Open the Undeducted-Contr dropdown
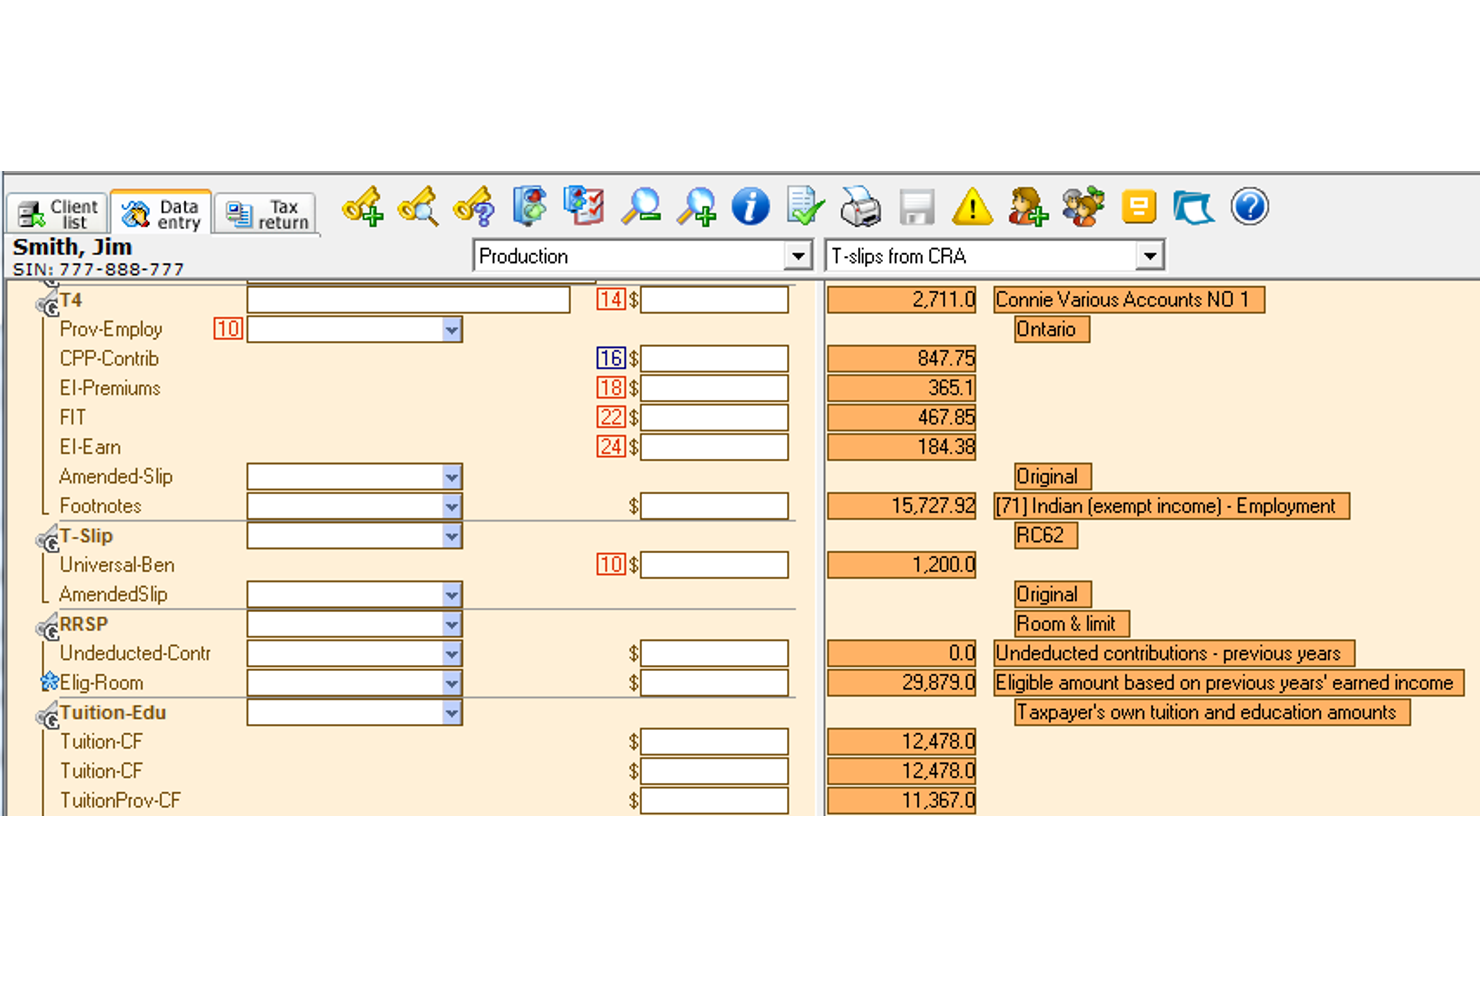This screenshot has width=1480, height=987. [x=354, y=654]
